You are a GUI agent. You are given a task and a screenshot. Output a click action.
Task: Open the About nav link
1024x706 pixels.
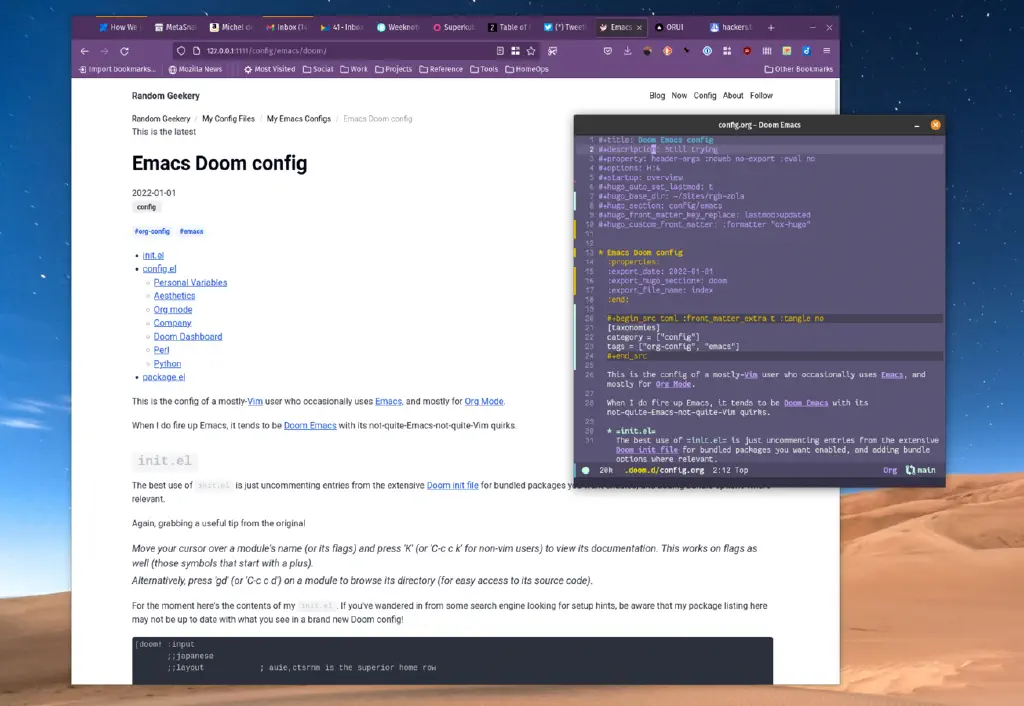point(733,95)
